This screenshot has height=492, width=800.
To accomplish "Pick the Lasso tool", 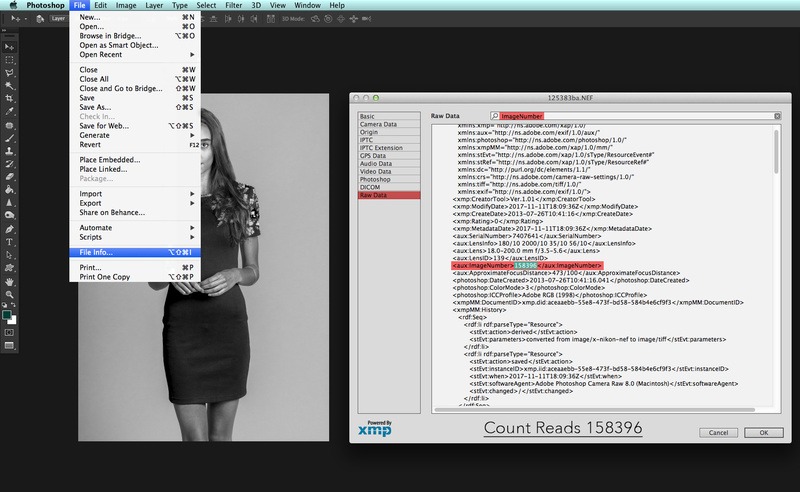I will click(x=8, y=73).
